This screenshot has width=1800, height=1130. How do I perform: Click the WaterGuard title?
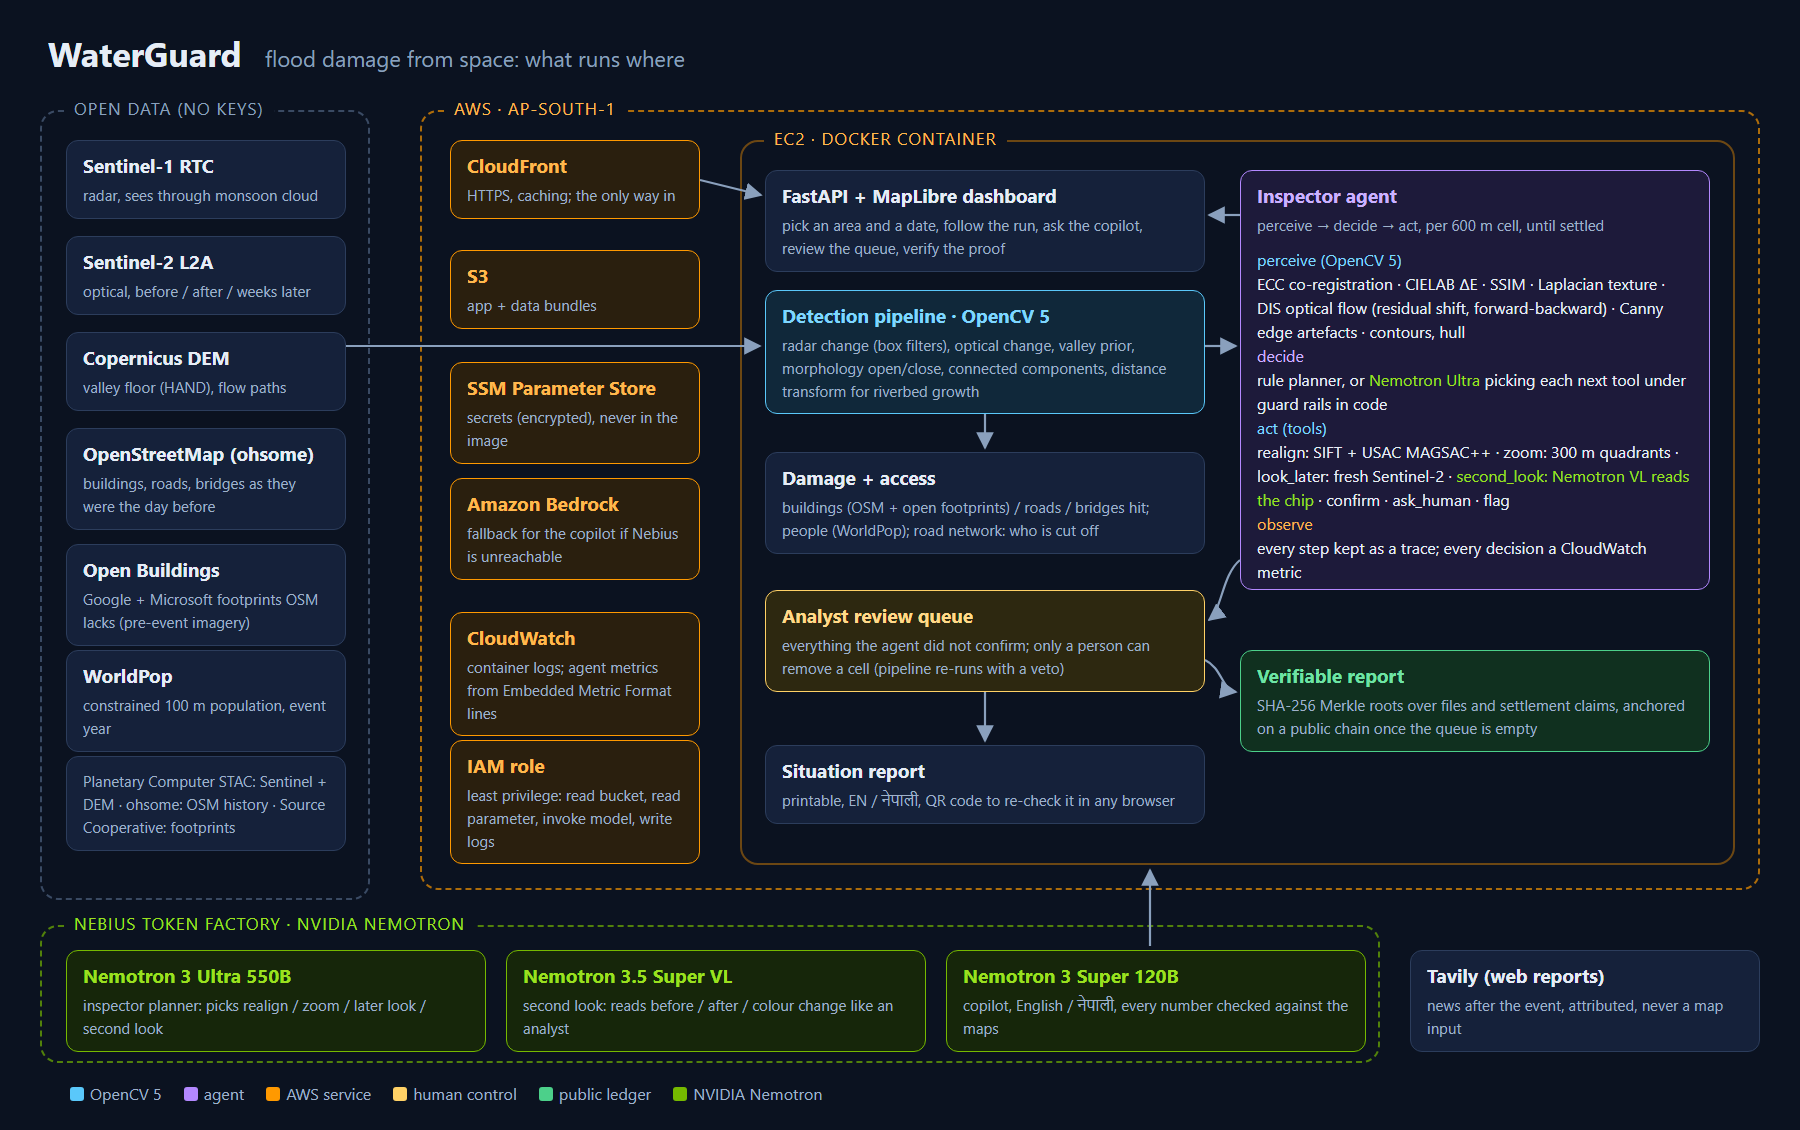145,55
